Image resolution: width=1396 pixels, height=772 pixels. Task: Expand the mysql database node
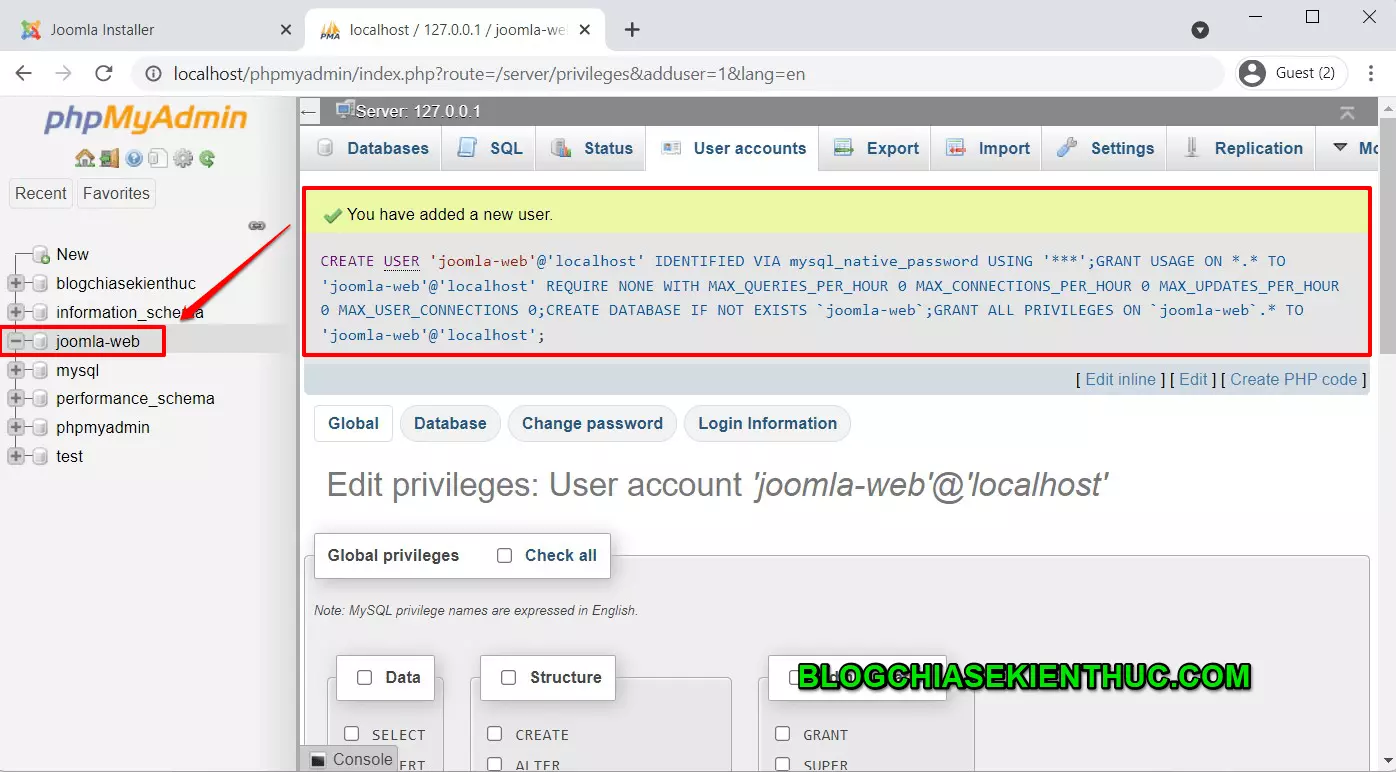pyautogui.click(x=16, y=371)
